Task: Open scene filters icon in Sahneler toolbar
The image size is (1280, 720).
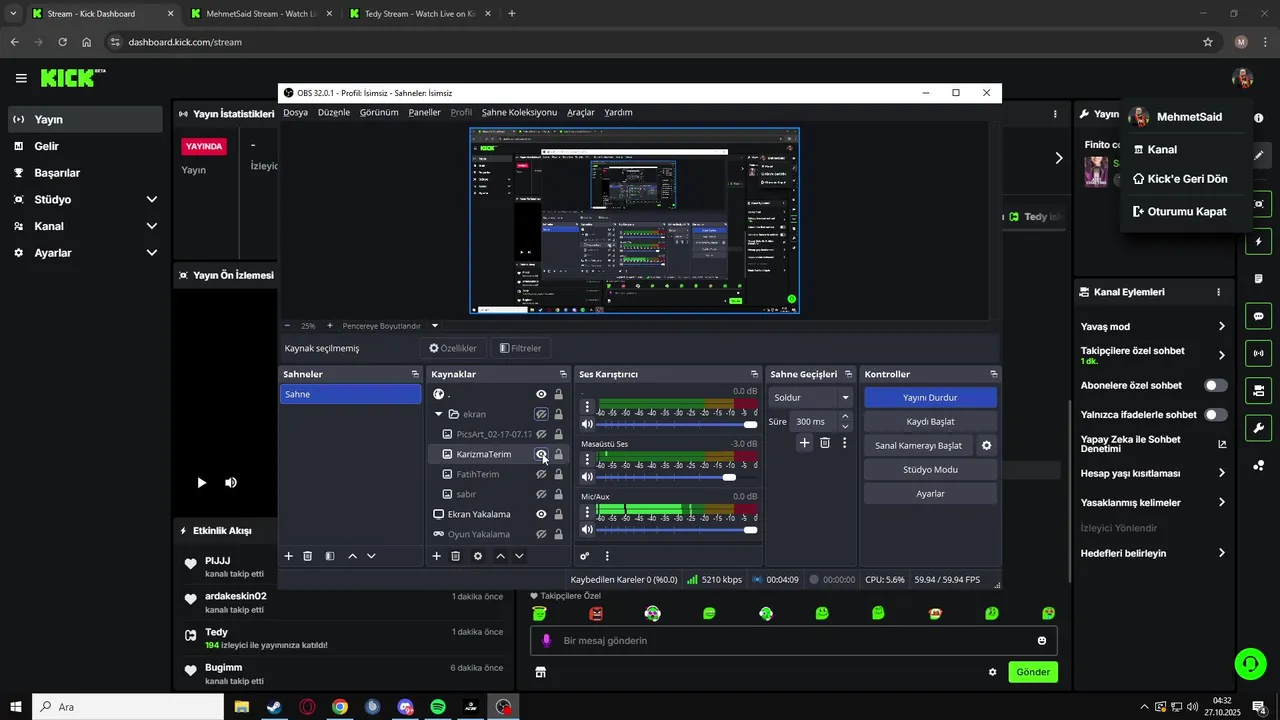Action: tap(329, 556)
